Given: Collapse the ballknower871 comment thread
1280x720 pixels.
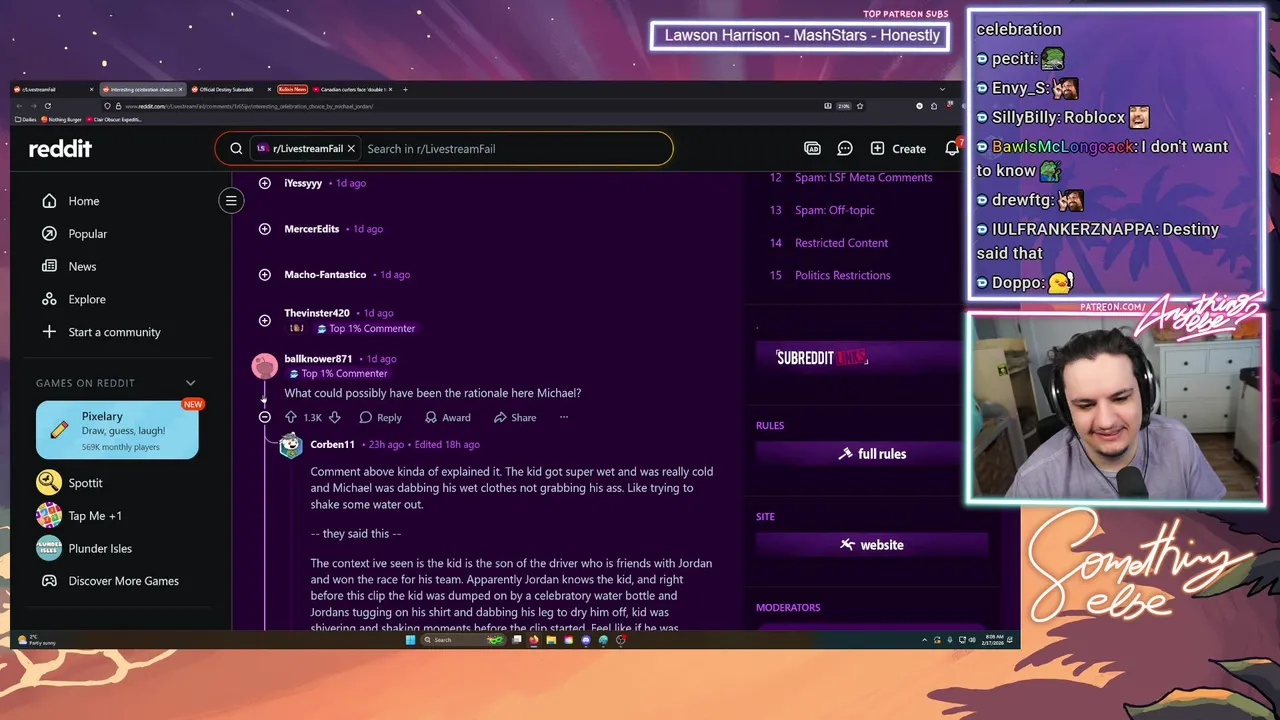Looking at the screenshot, I should 265,417.
